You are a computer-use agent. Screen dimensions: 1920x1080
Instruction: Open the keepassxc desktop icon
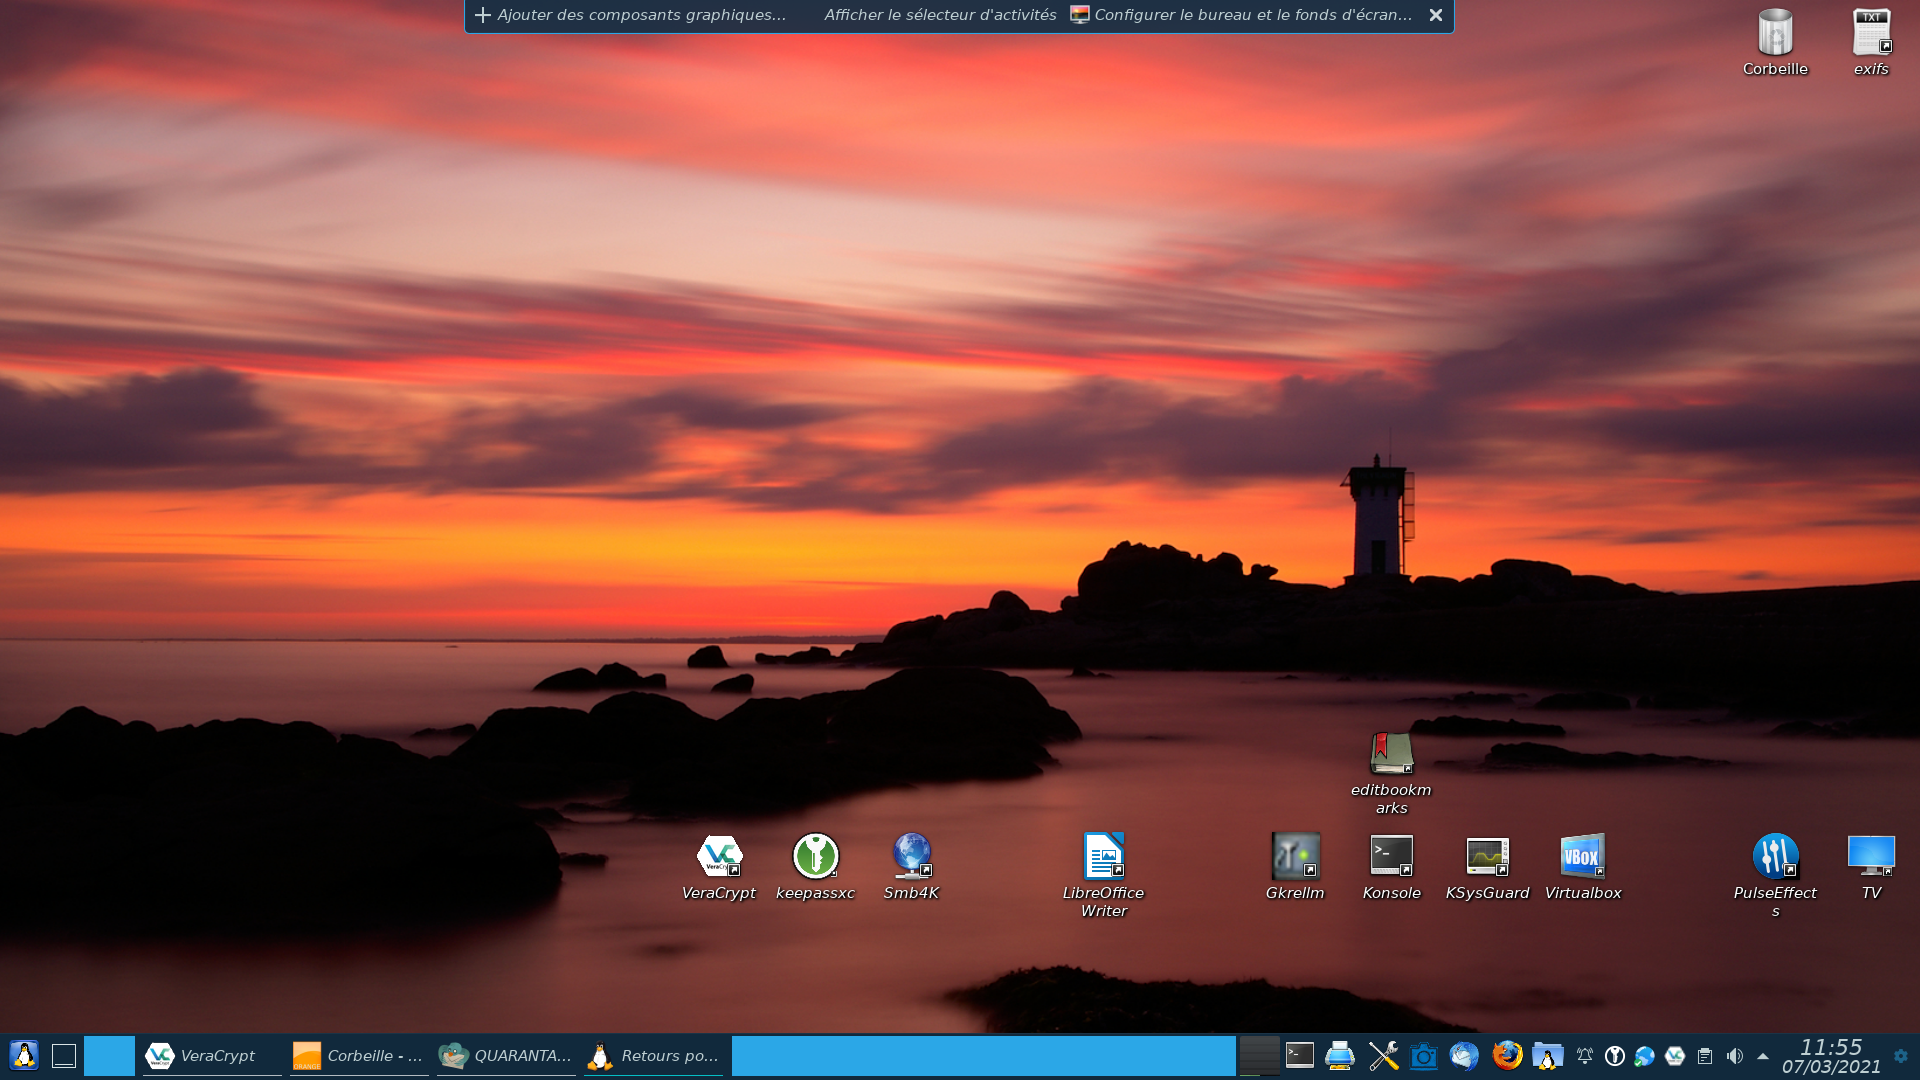coord(815,867)
